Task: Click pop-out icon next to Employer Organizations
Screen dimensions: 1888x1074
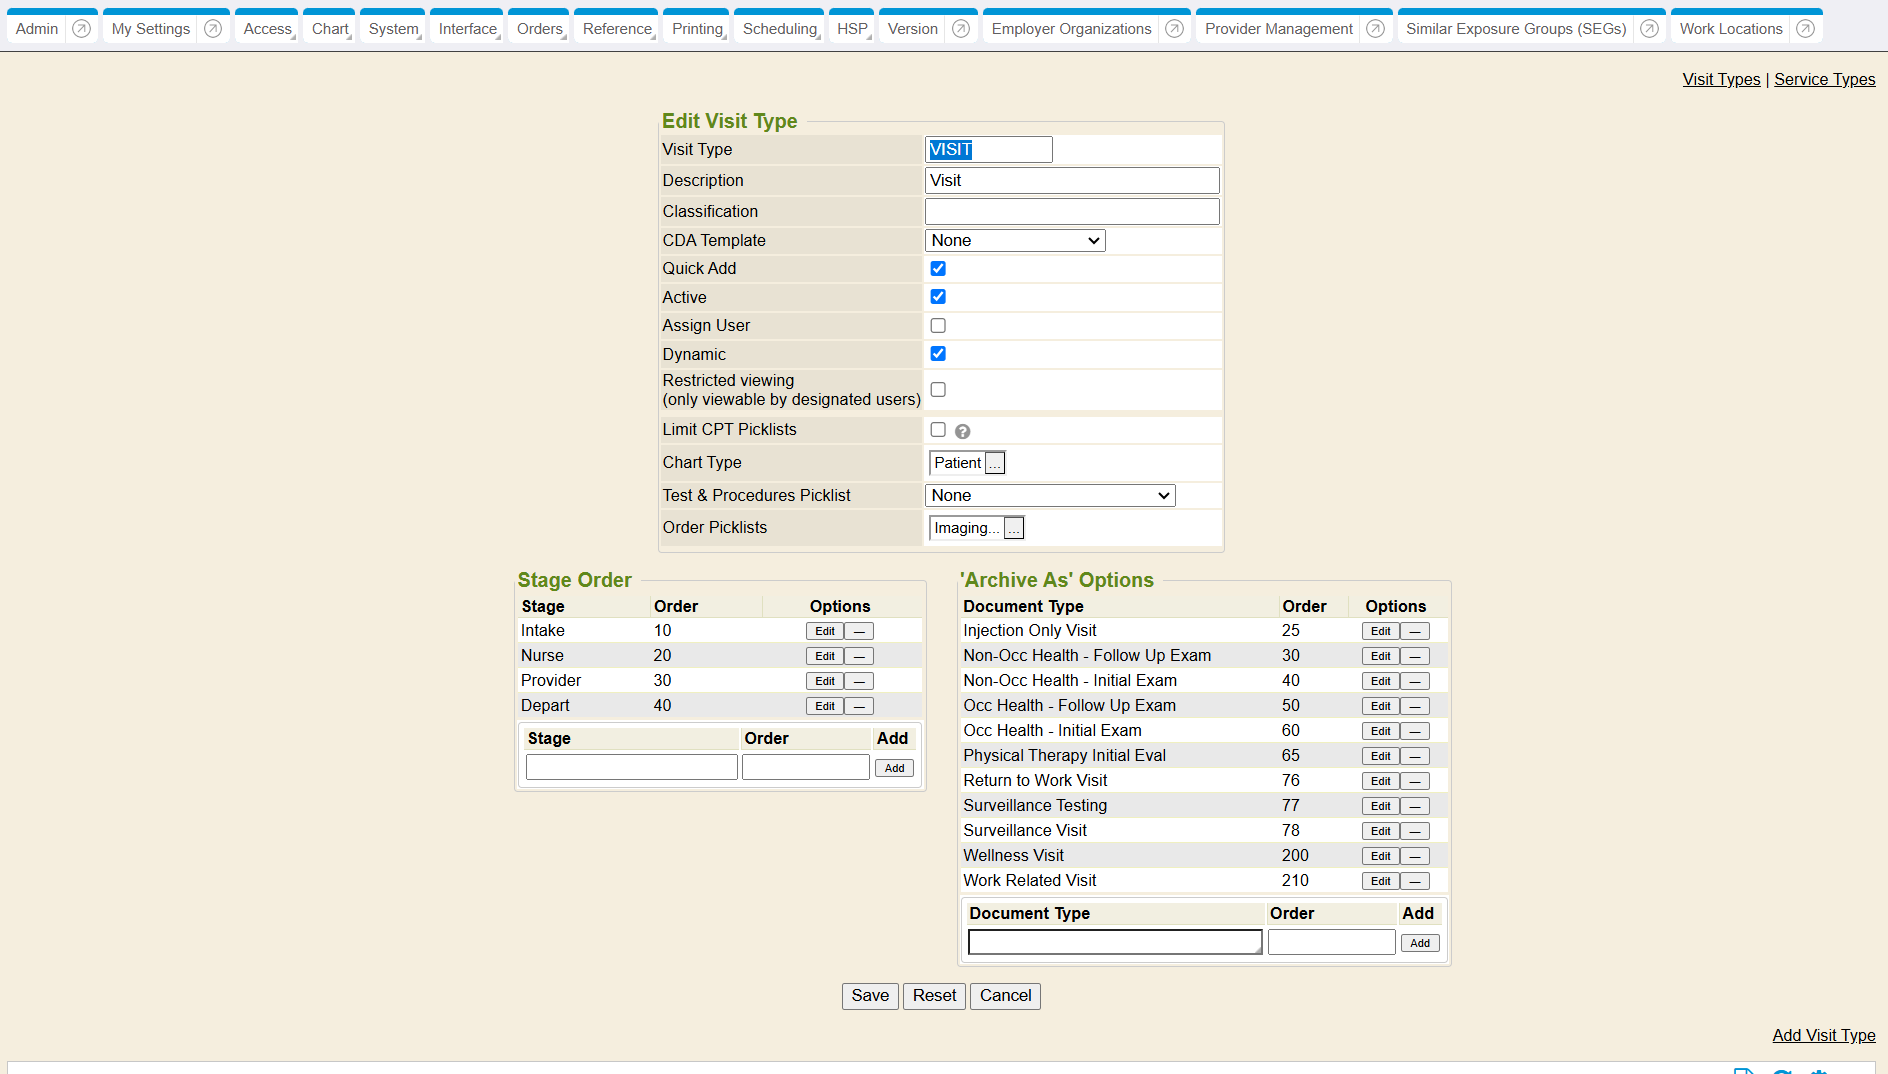Action: (1175, 29)
